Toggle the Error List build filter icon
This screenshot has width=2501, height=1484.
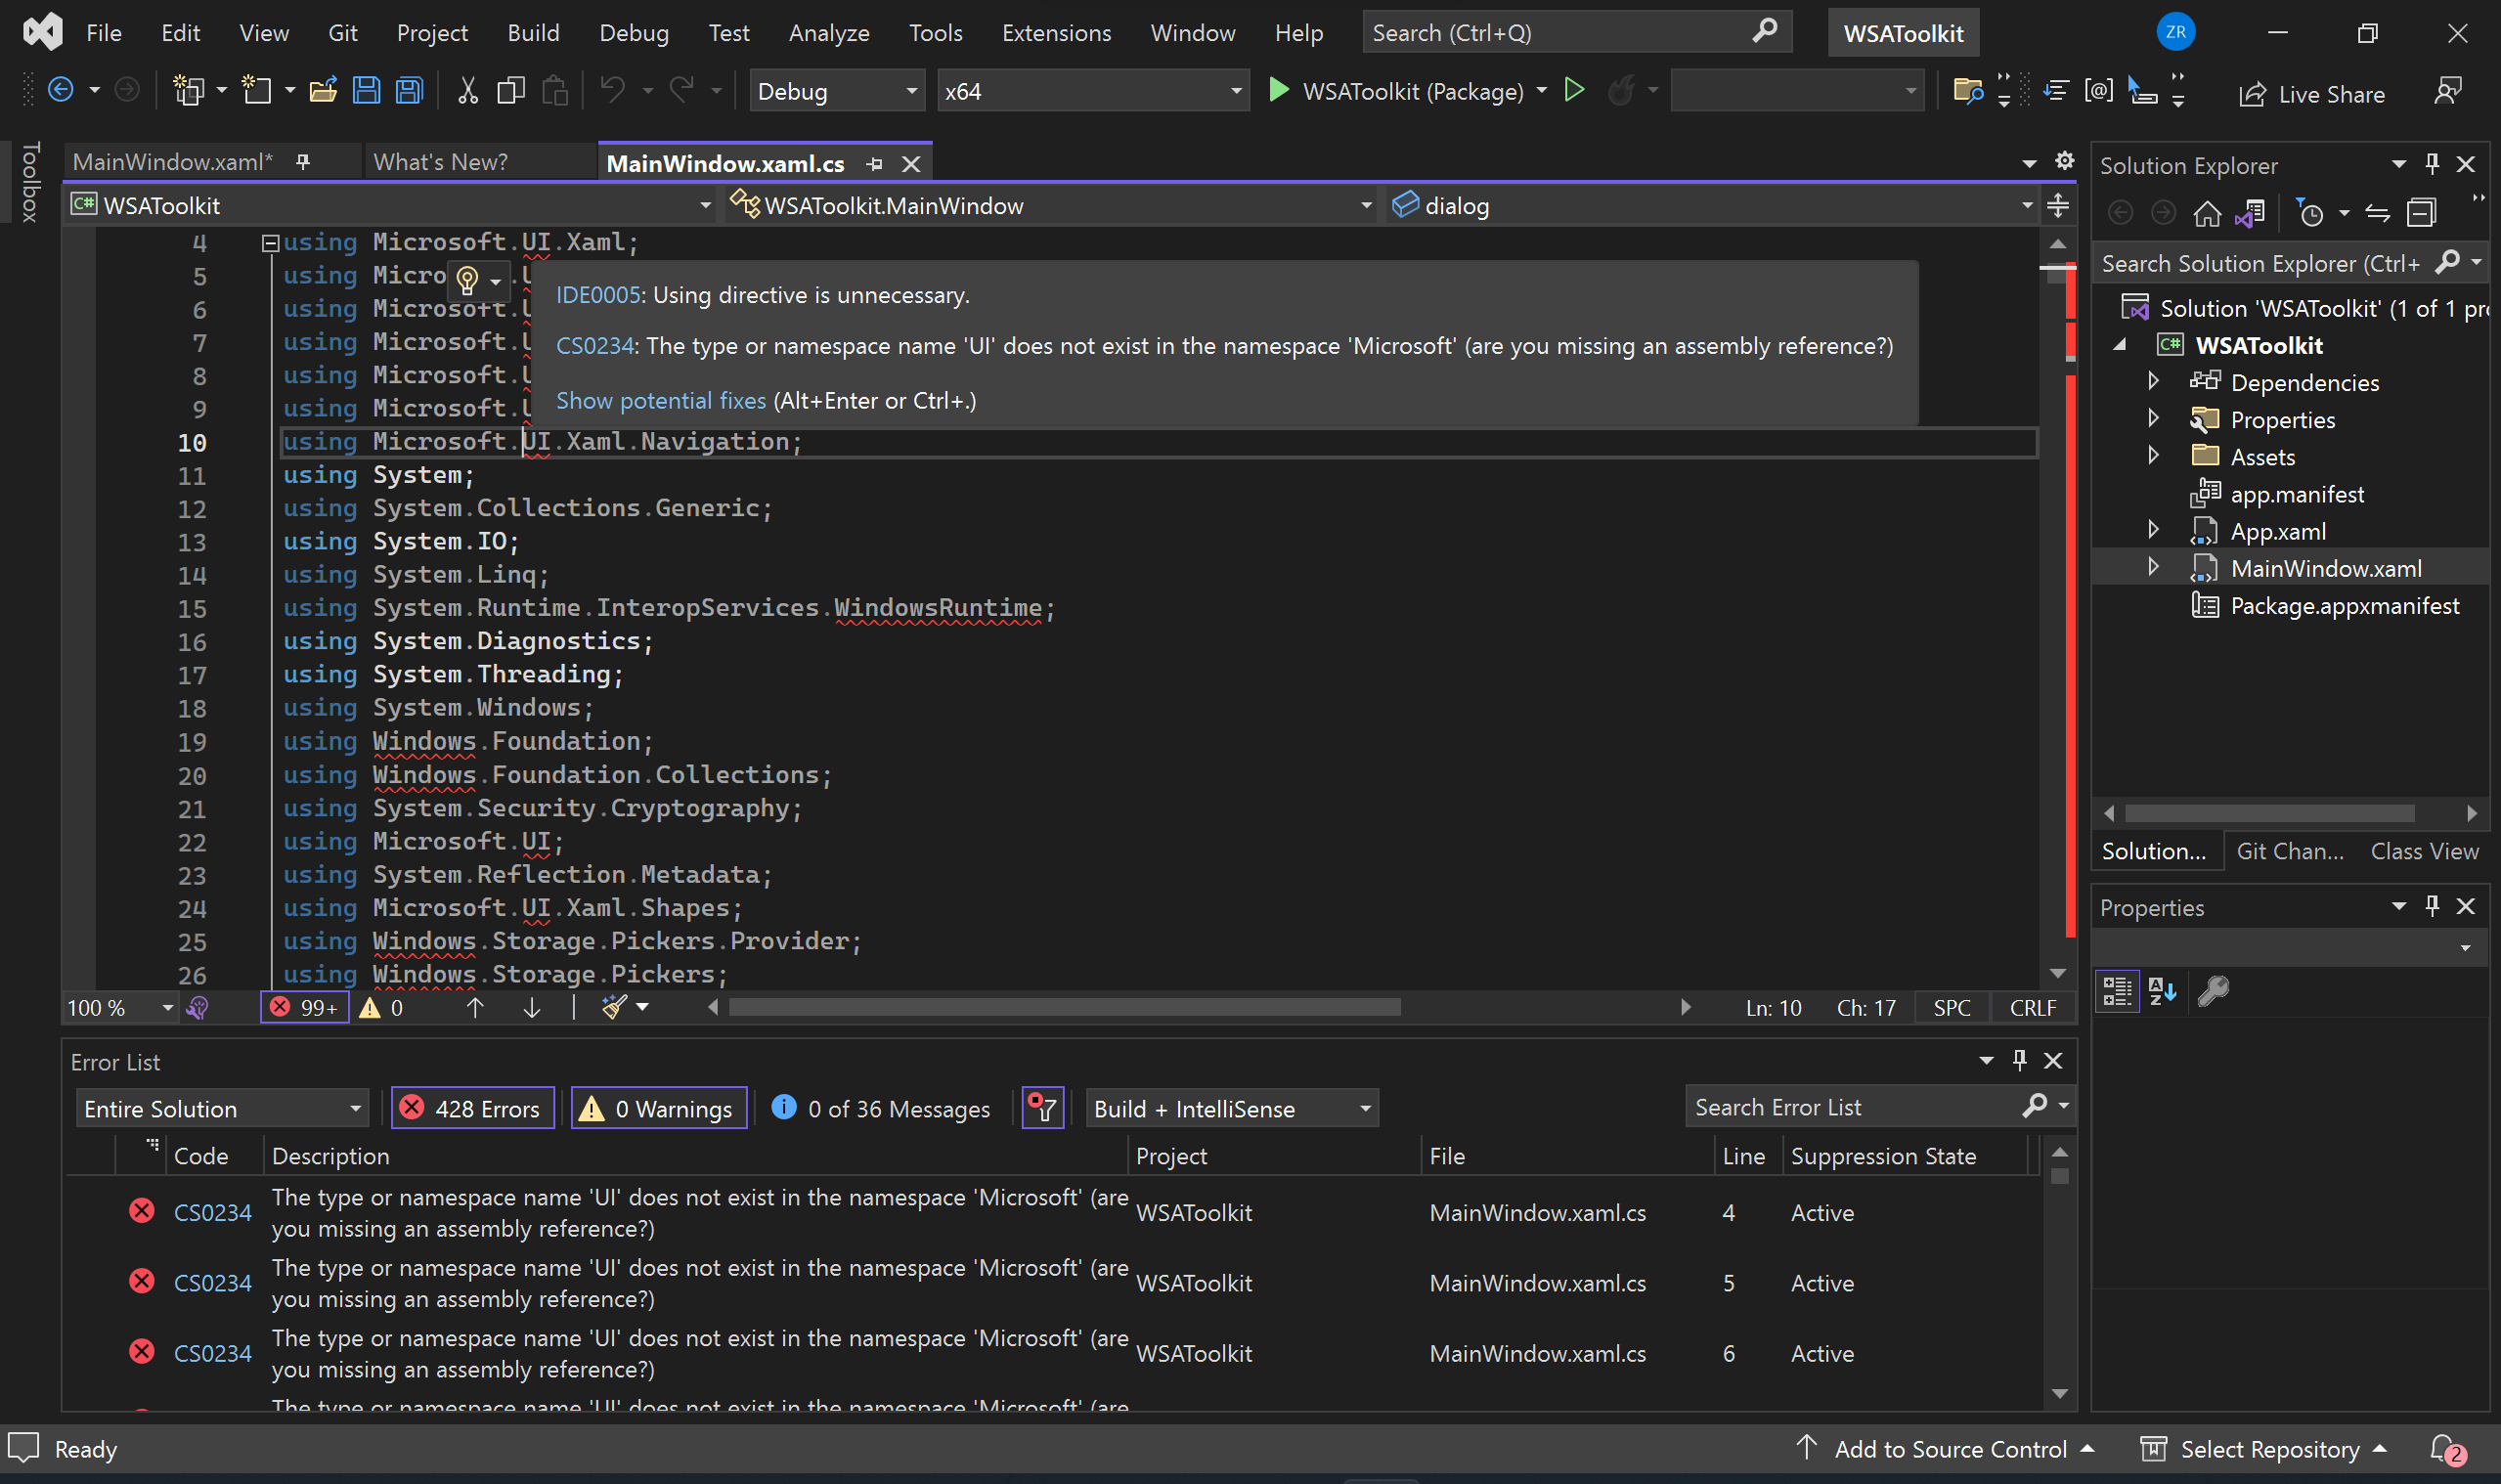[1043, 1108]
